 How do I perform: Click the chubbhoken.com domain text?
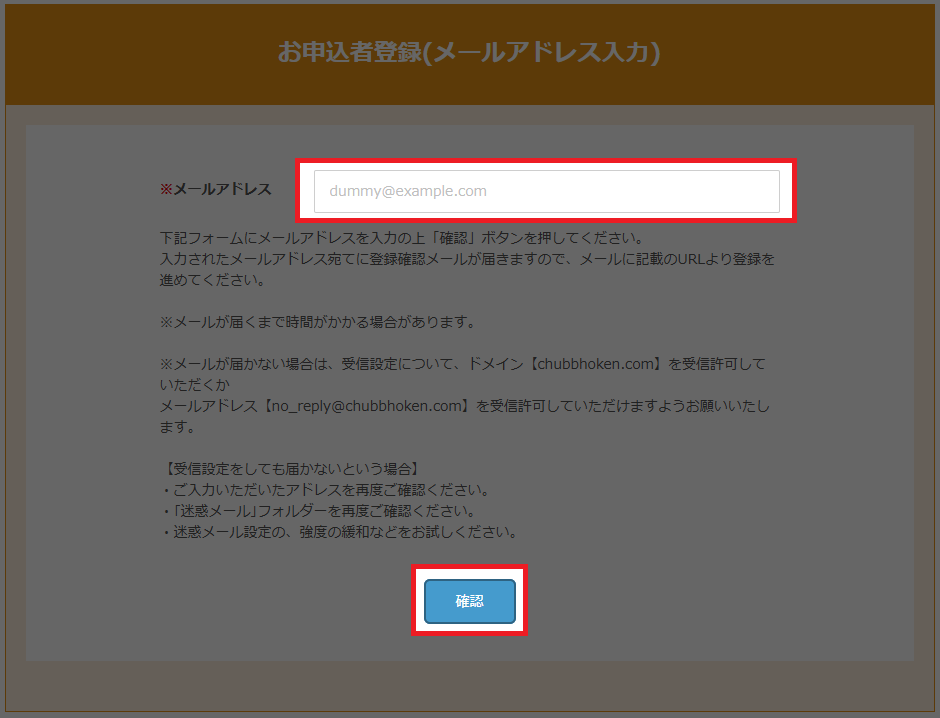pos(594,364)
